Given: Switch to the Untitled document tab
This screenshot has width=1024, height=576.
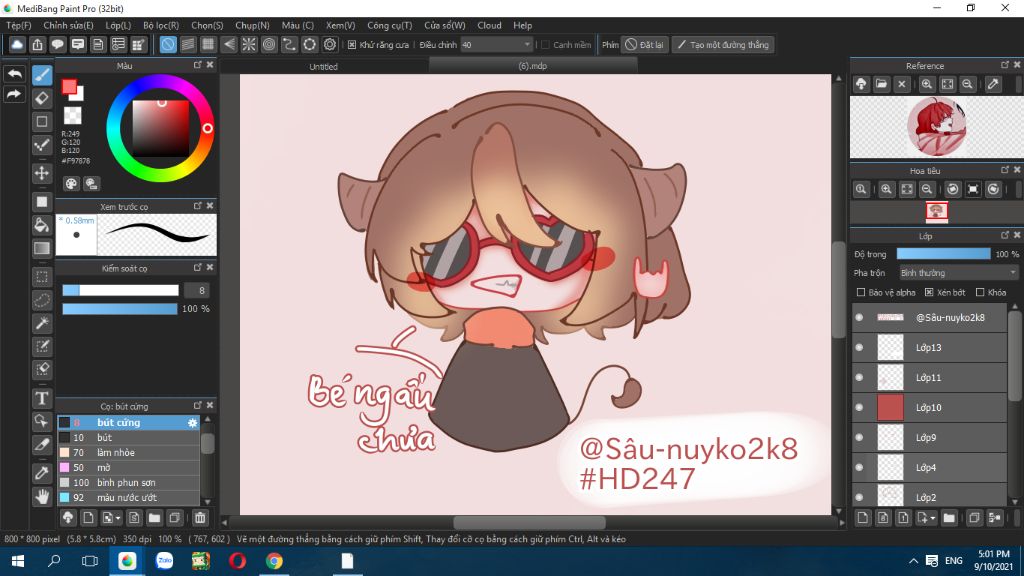Looking at the screenshot, I should pyautogui.click(x=323, y=66).
